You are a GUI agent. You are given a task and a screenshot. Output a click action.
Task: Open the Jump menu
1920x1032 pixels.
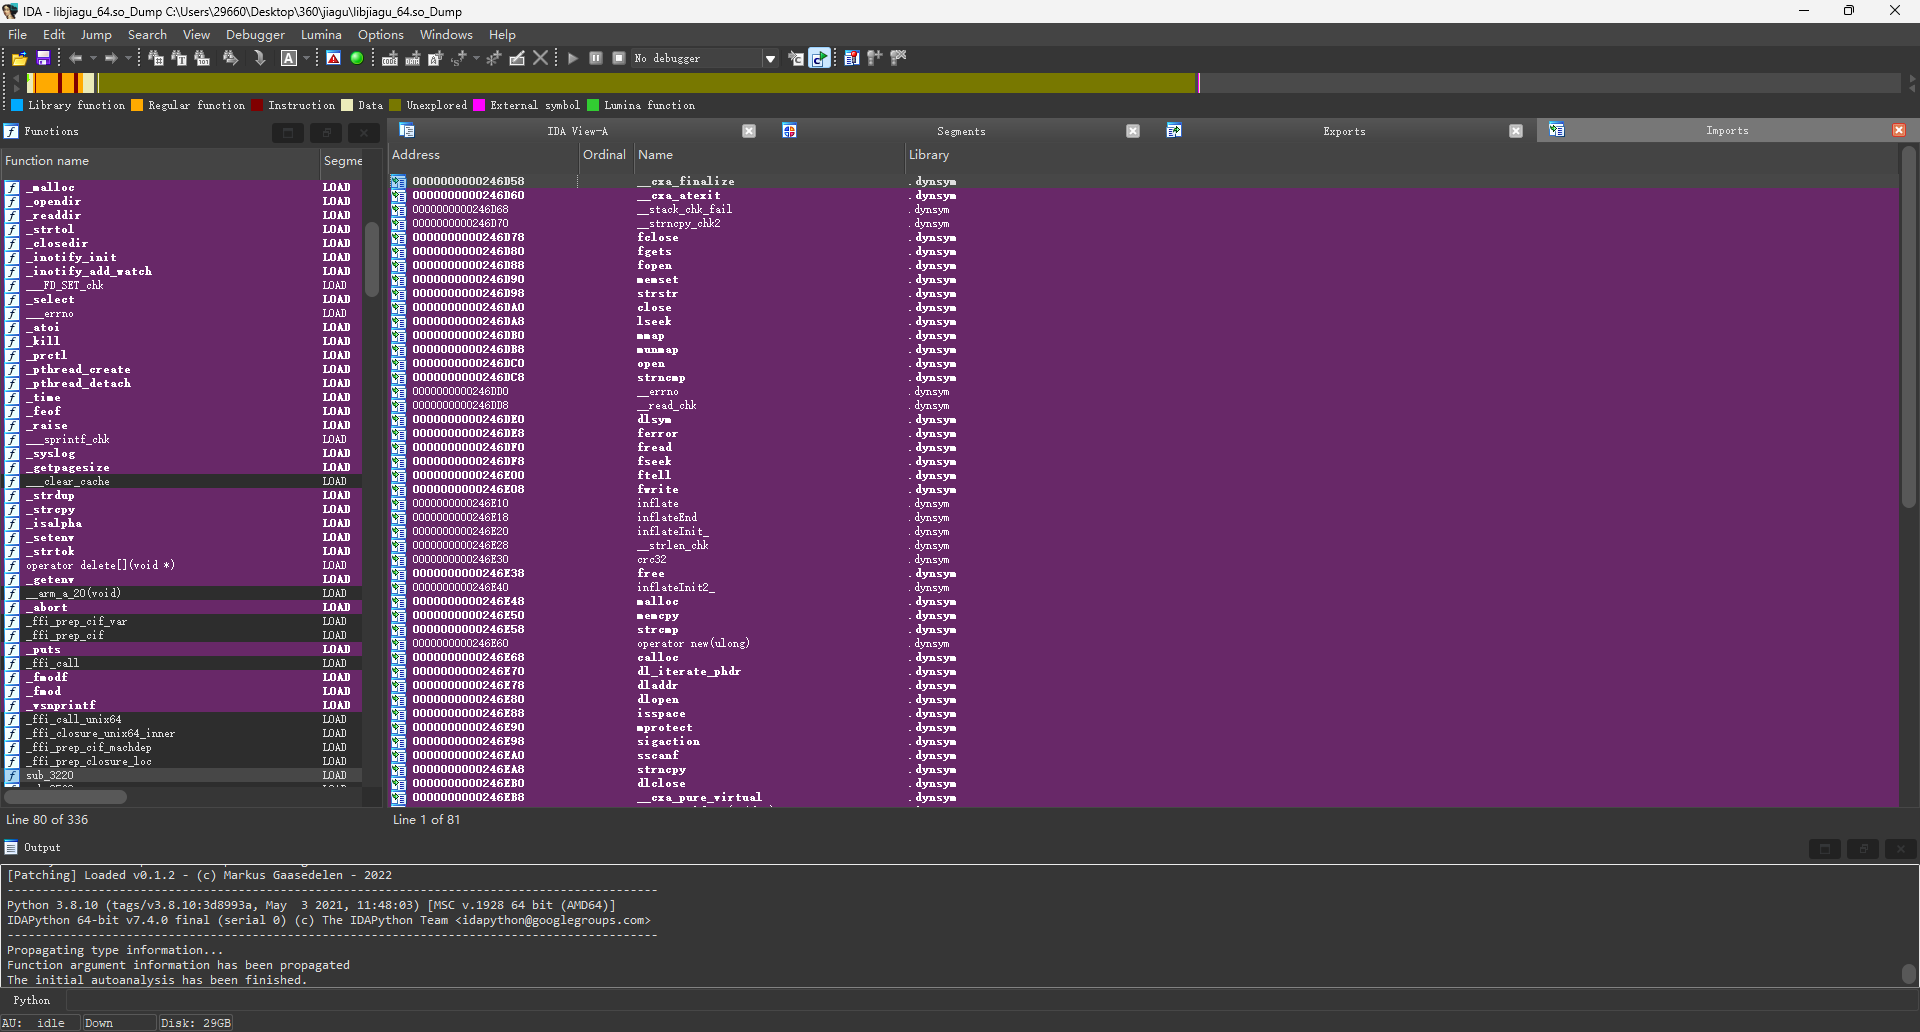click(x=96, y=34)
